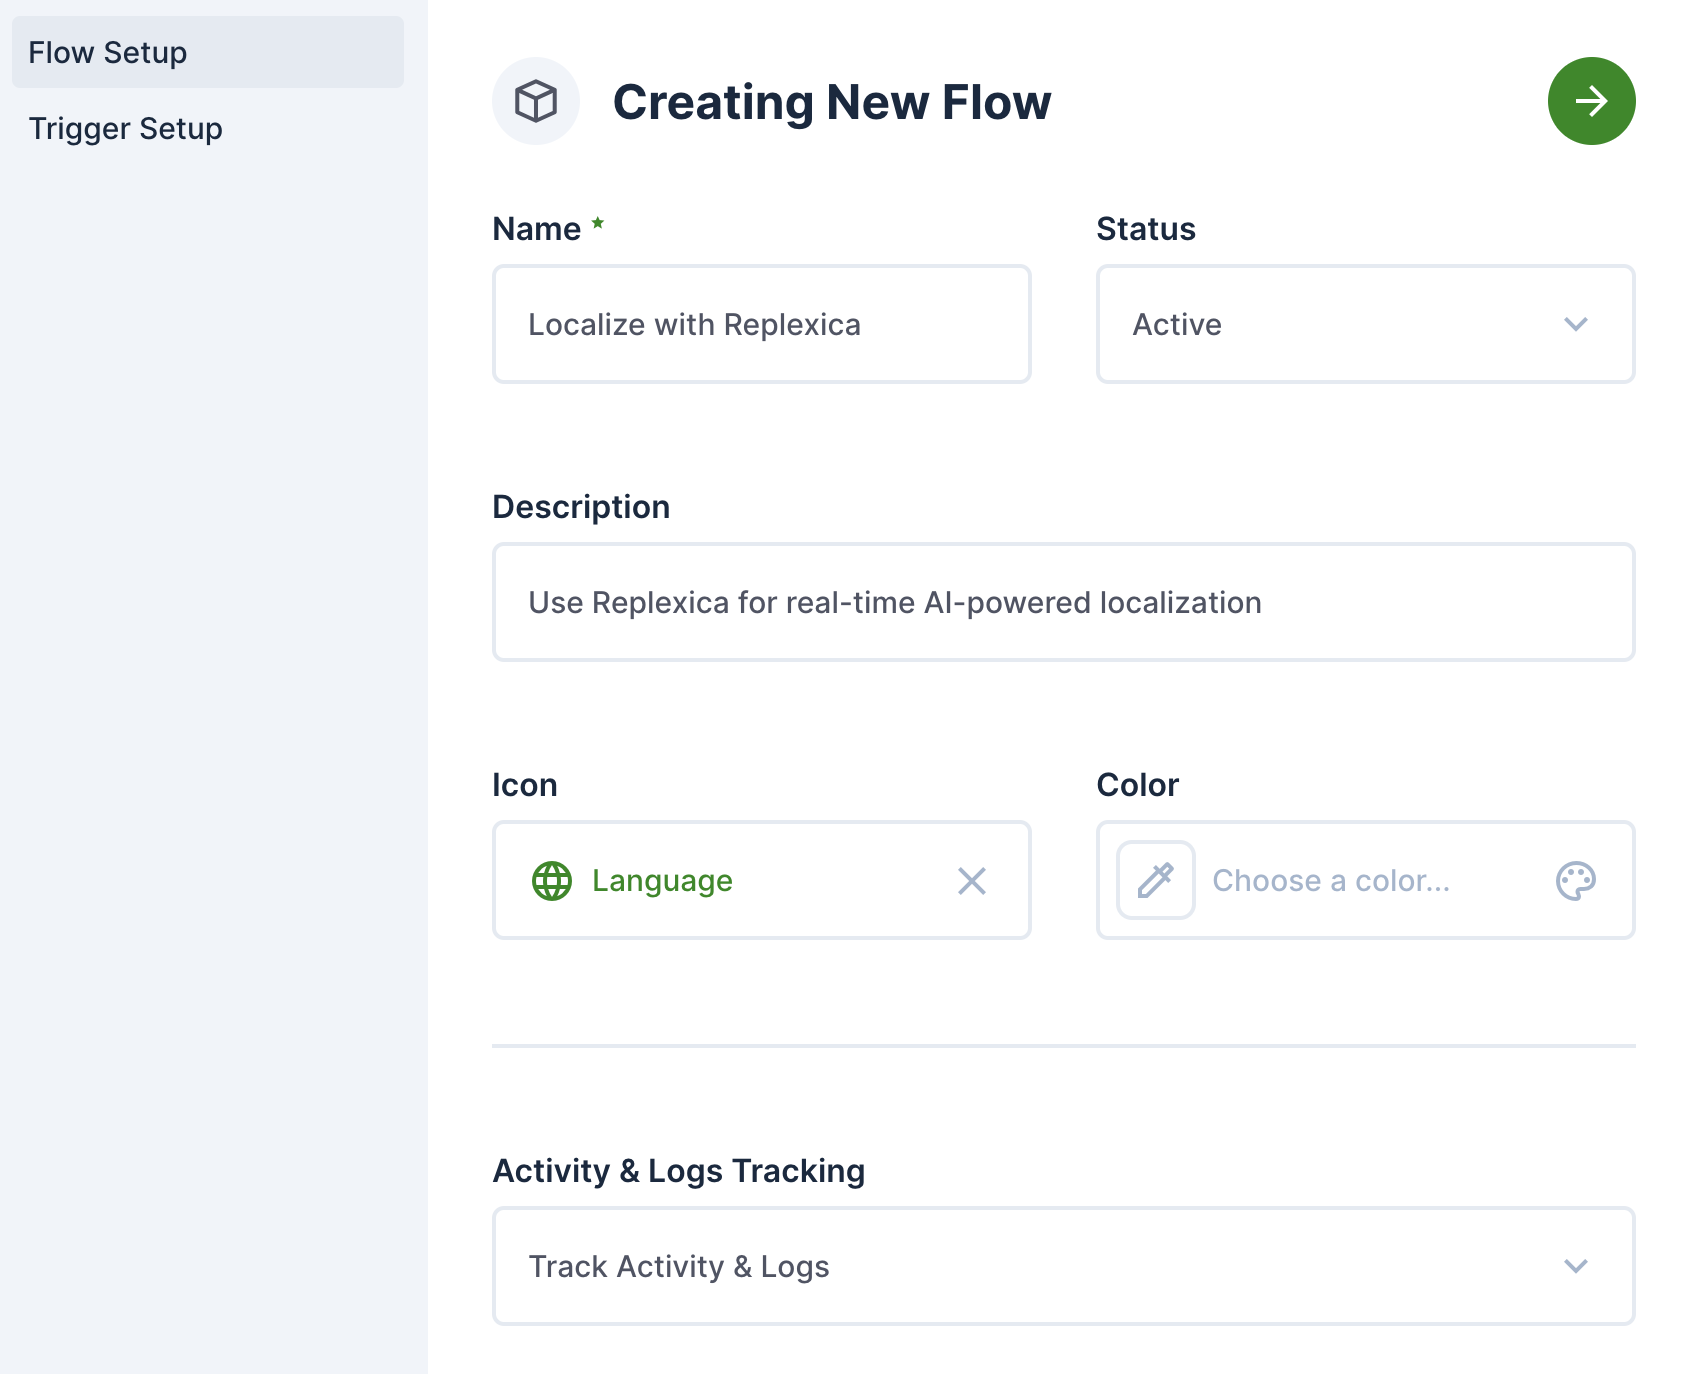Clear the selected Language icon
This screenshot has height=1374, width=1696.
coord(972,881)
